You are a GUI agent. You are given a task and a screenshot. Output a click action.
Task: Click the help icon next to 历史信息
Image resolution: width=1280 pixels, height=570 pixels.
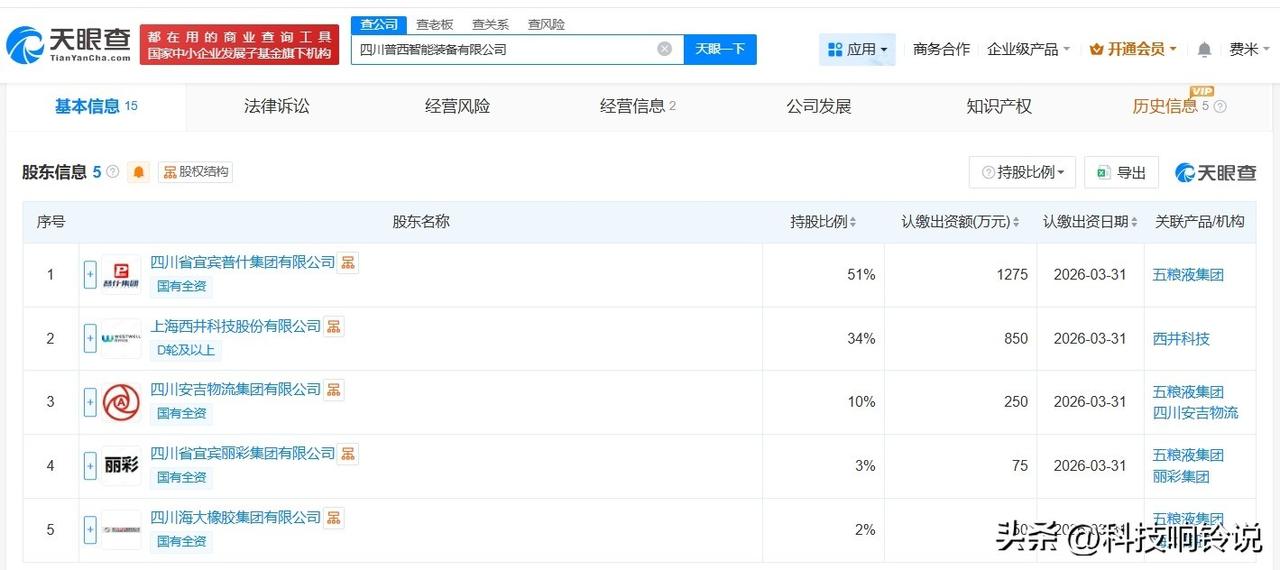click(x=1219, y=107)
